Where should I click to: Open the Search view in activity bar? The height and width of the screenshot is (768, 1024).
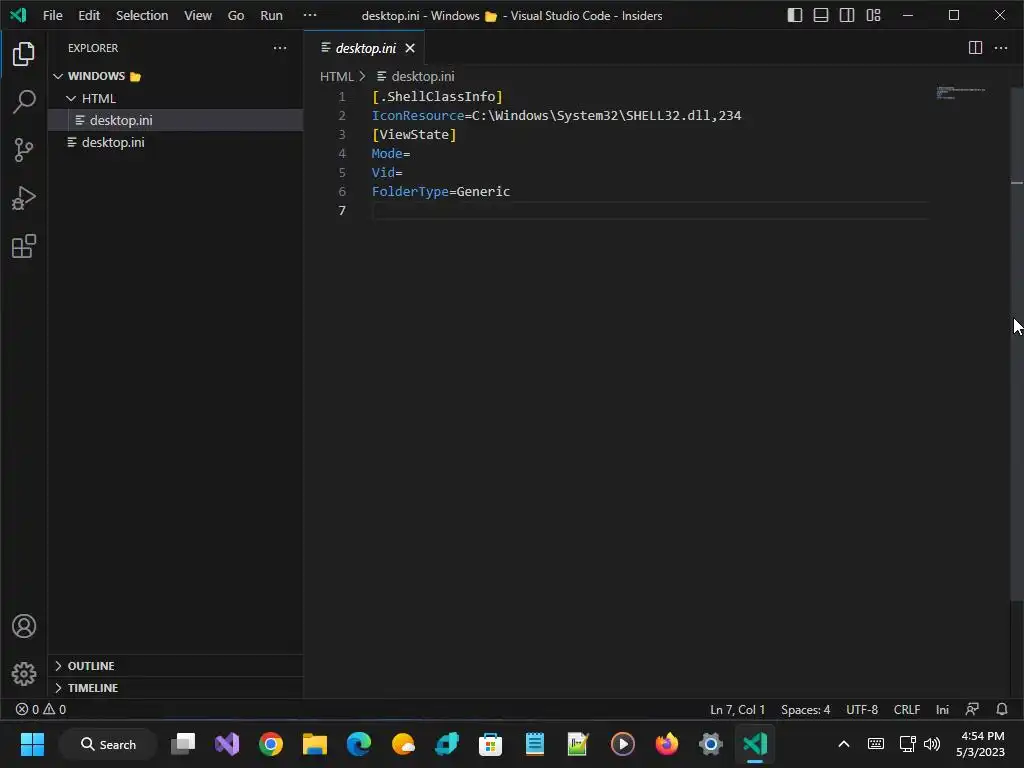click(24, 102)
